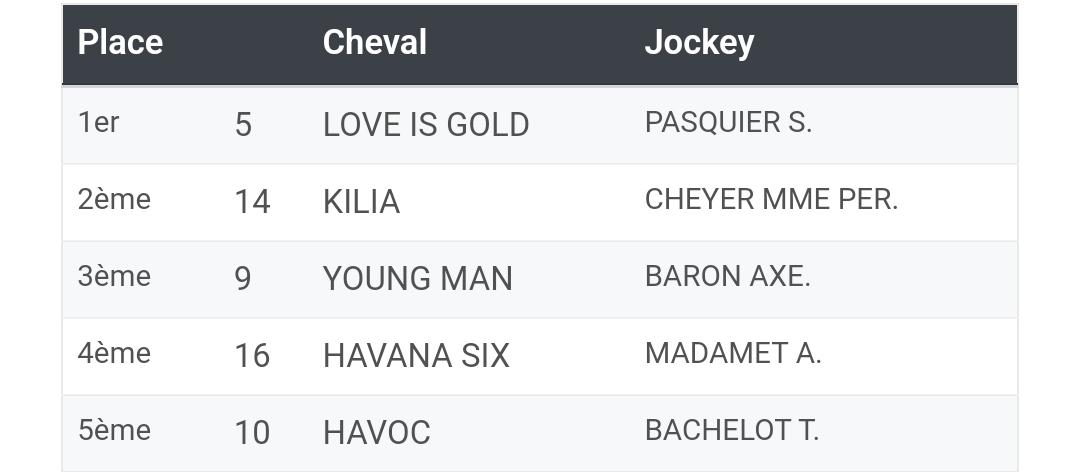
Task: Click horse number 9 in 3ème row
Action: [243, 280]
